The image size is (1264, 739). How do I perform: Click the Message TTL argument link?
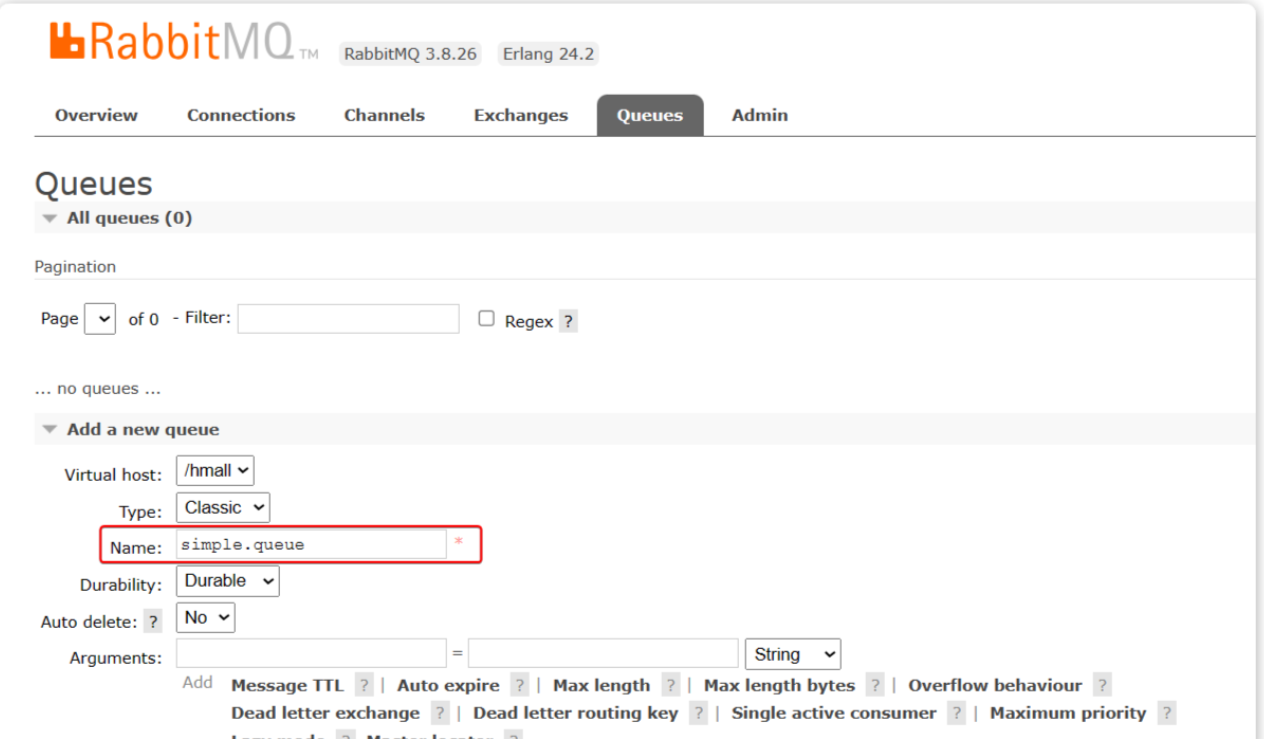pos(287,686)
